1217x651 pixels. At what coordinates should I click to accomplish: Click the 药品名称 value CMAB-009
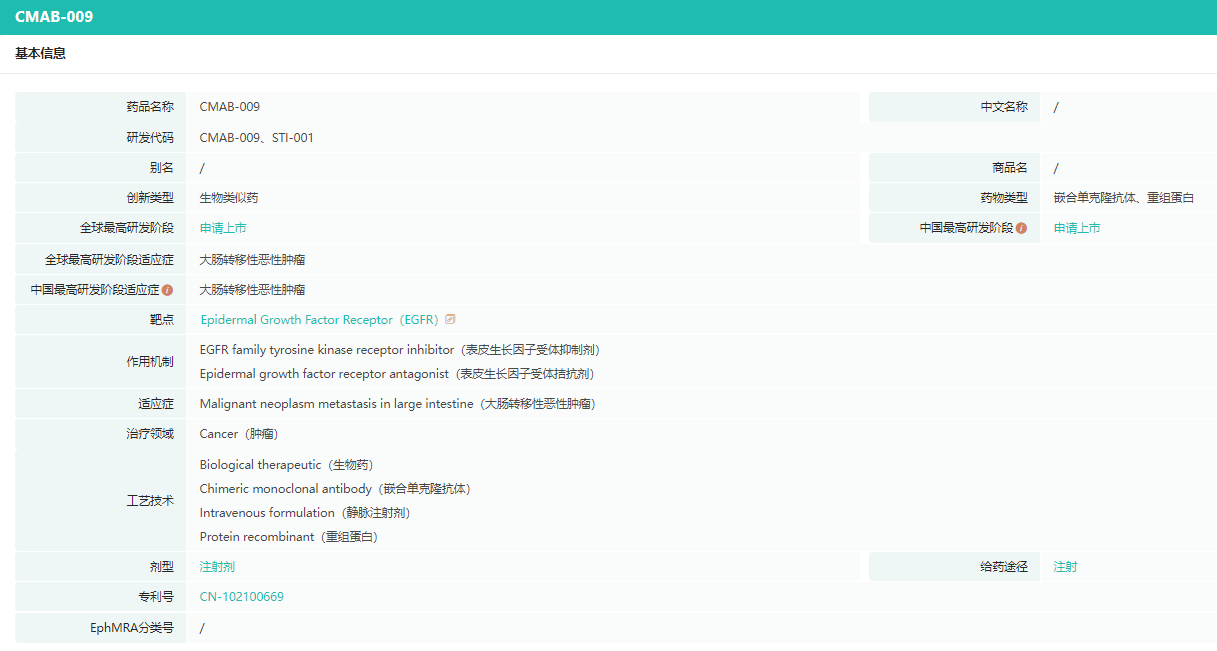click(229, 107)
